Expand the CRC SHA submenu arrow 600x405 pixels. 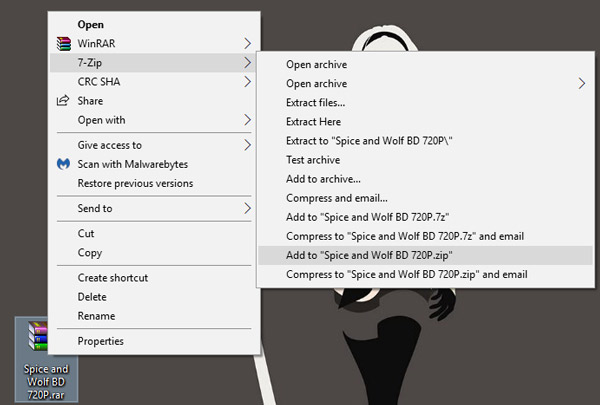(x=248, y=82)
